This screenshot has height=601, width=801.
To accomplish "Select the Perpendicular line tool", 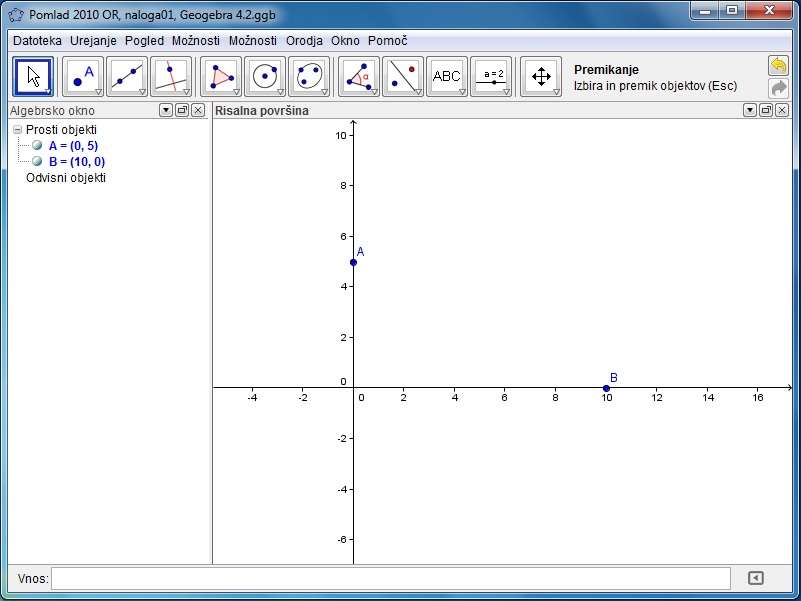I will coord(171,76).
